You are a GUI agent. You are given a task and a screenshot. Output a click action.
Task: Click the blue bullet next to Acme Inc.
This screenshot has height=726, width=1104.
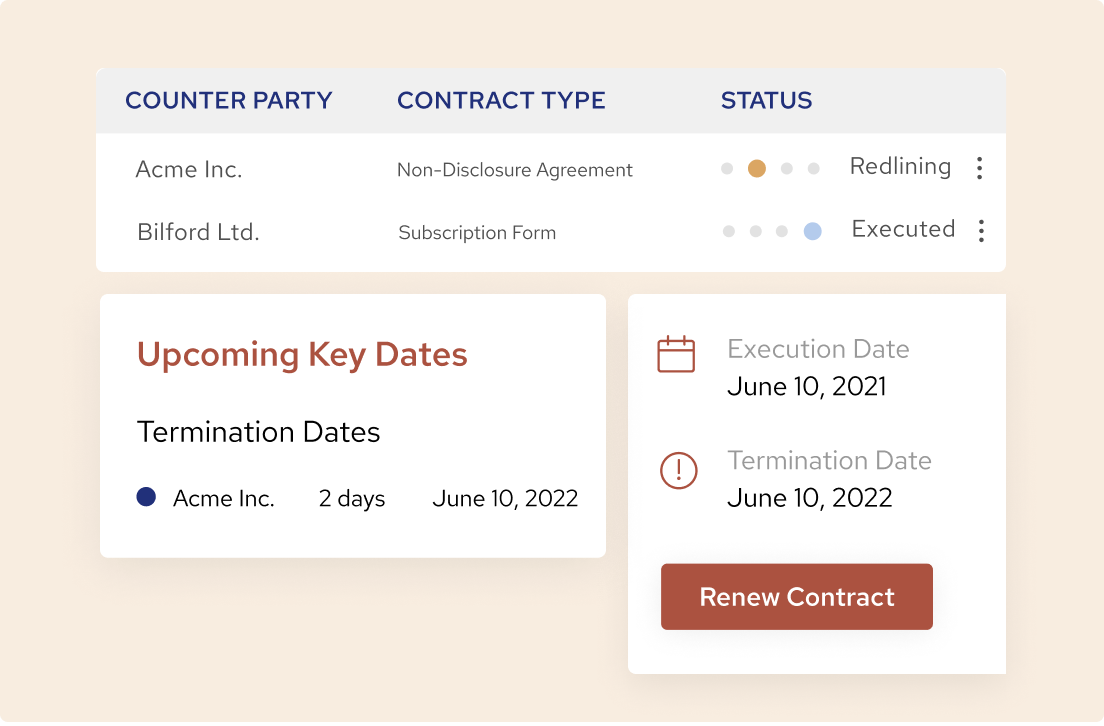point(146,497)
